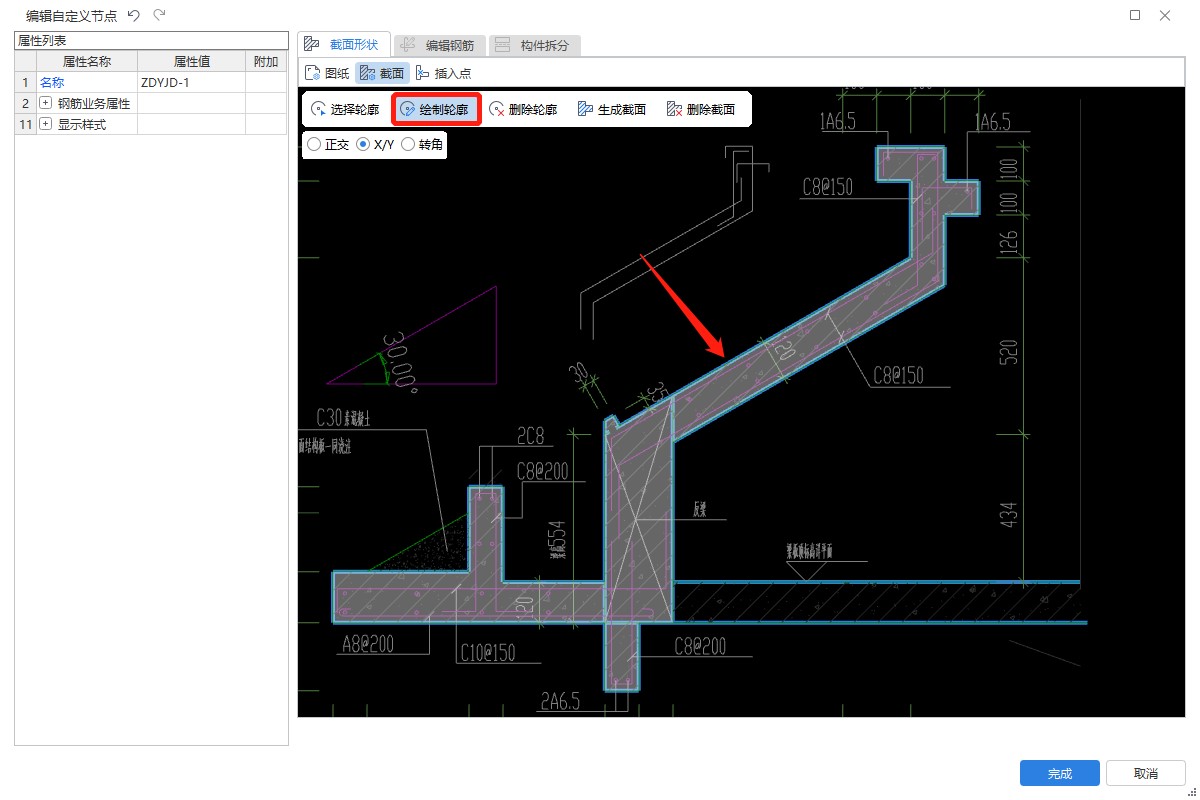Screen dimensions: 1200x800
Task: Switch to 图纸 drawing view
Action: pos(327,73)
